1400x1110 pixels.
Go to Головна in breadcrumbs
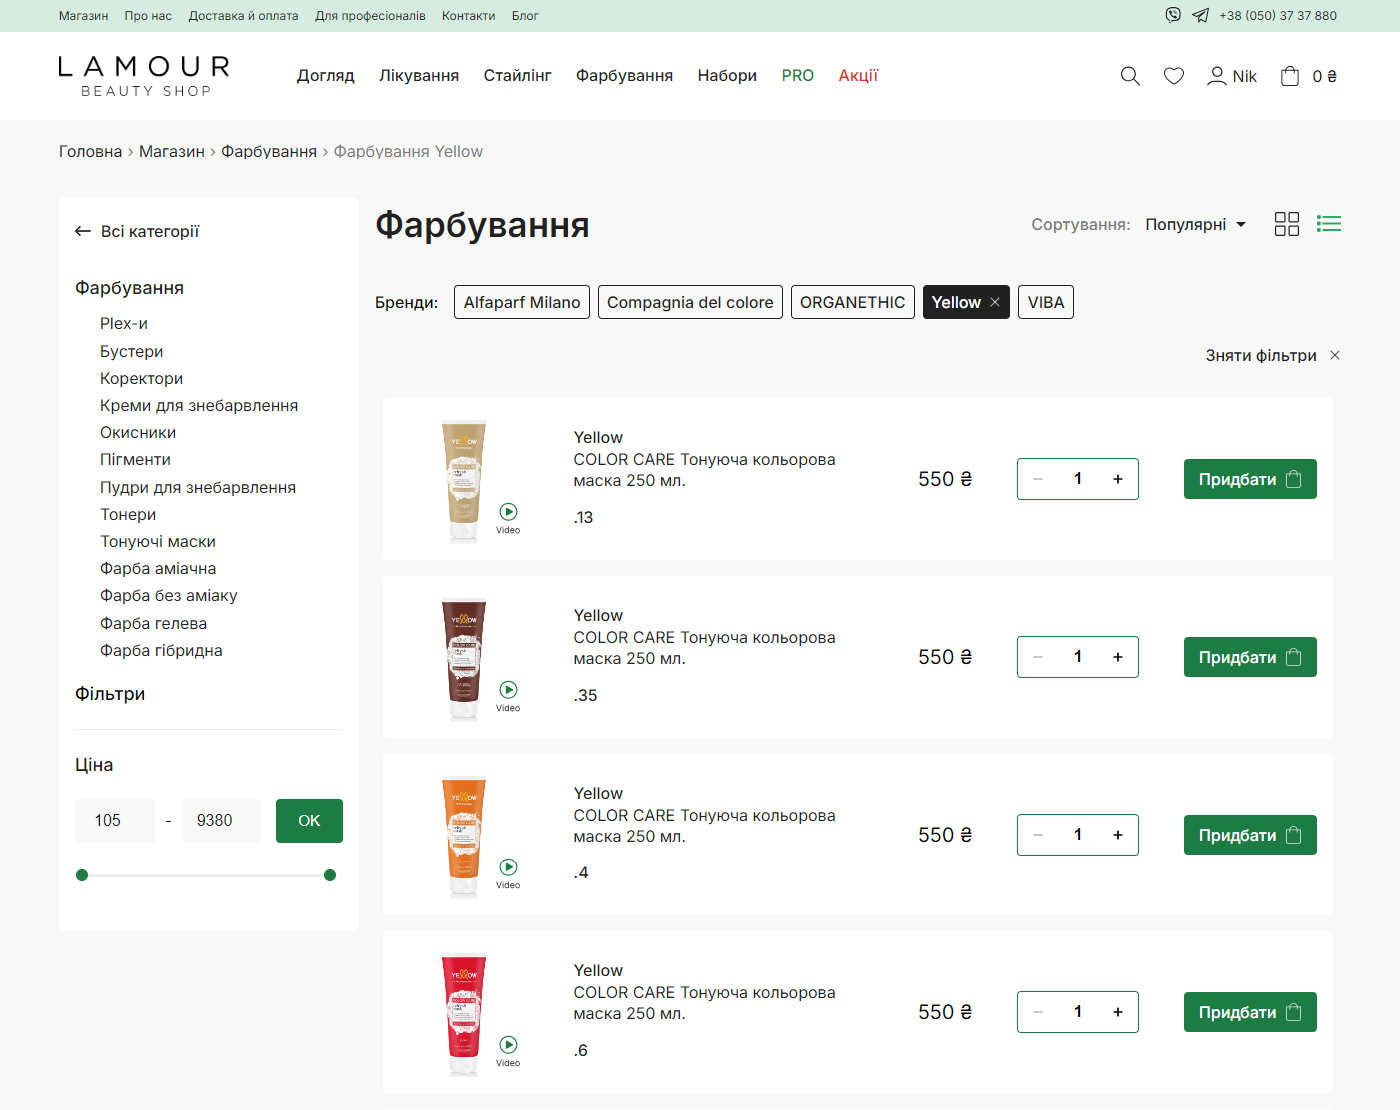pos(90,152)
